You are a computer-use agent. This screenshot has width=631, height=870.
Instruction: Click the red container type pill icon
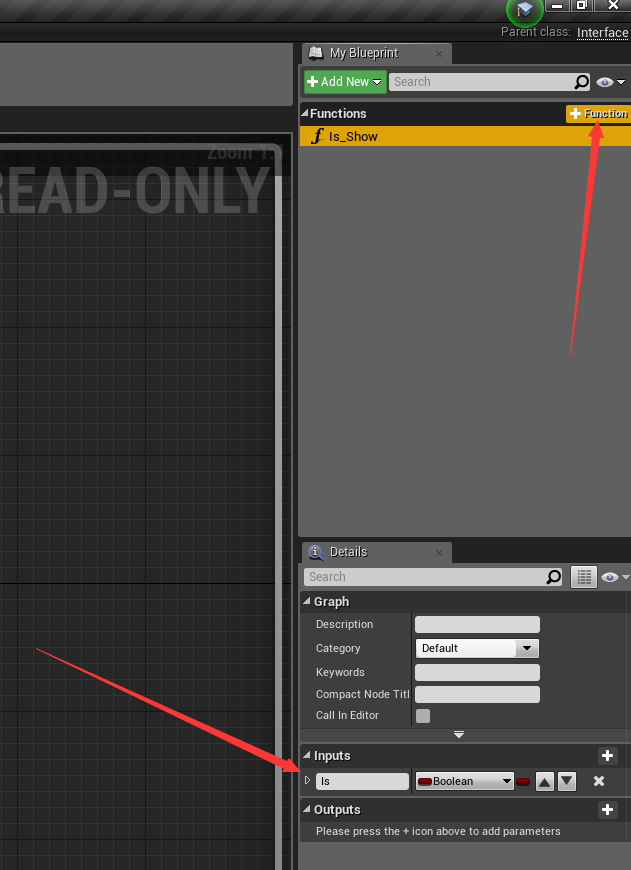click(x=523, y=782)
